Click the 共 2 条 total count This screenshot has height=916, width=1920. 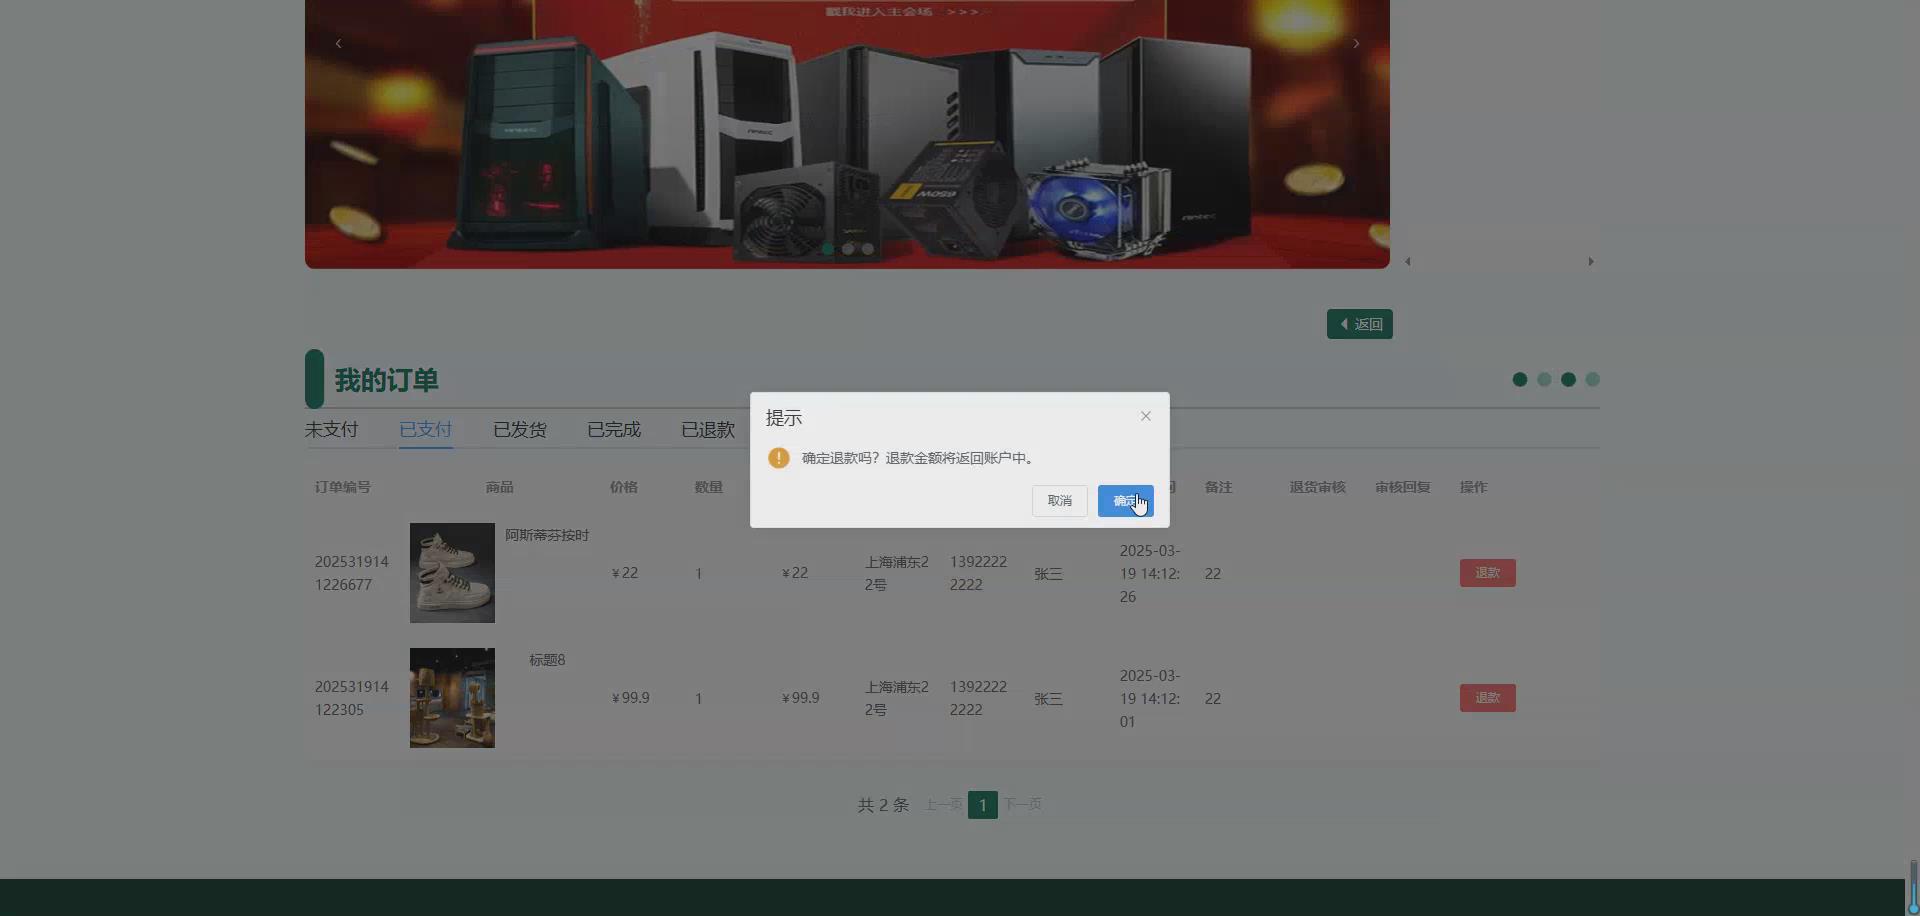[883, 805]
